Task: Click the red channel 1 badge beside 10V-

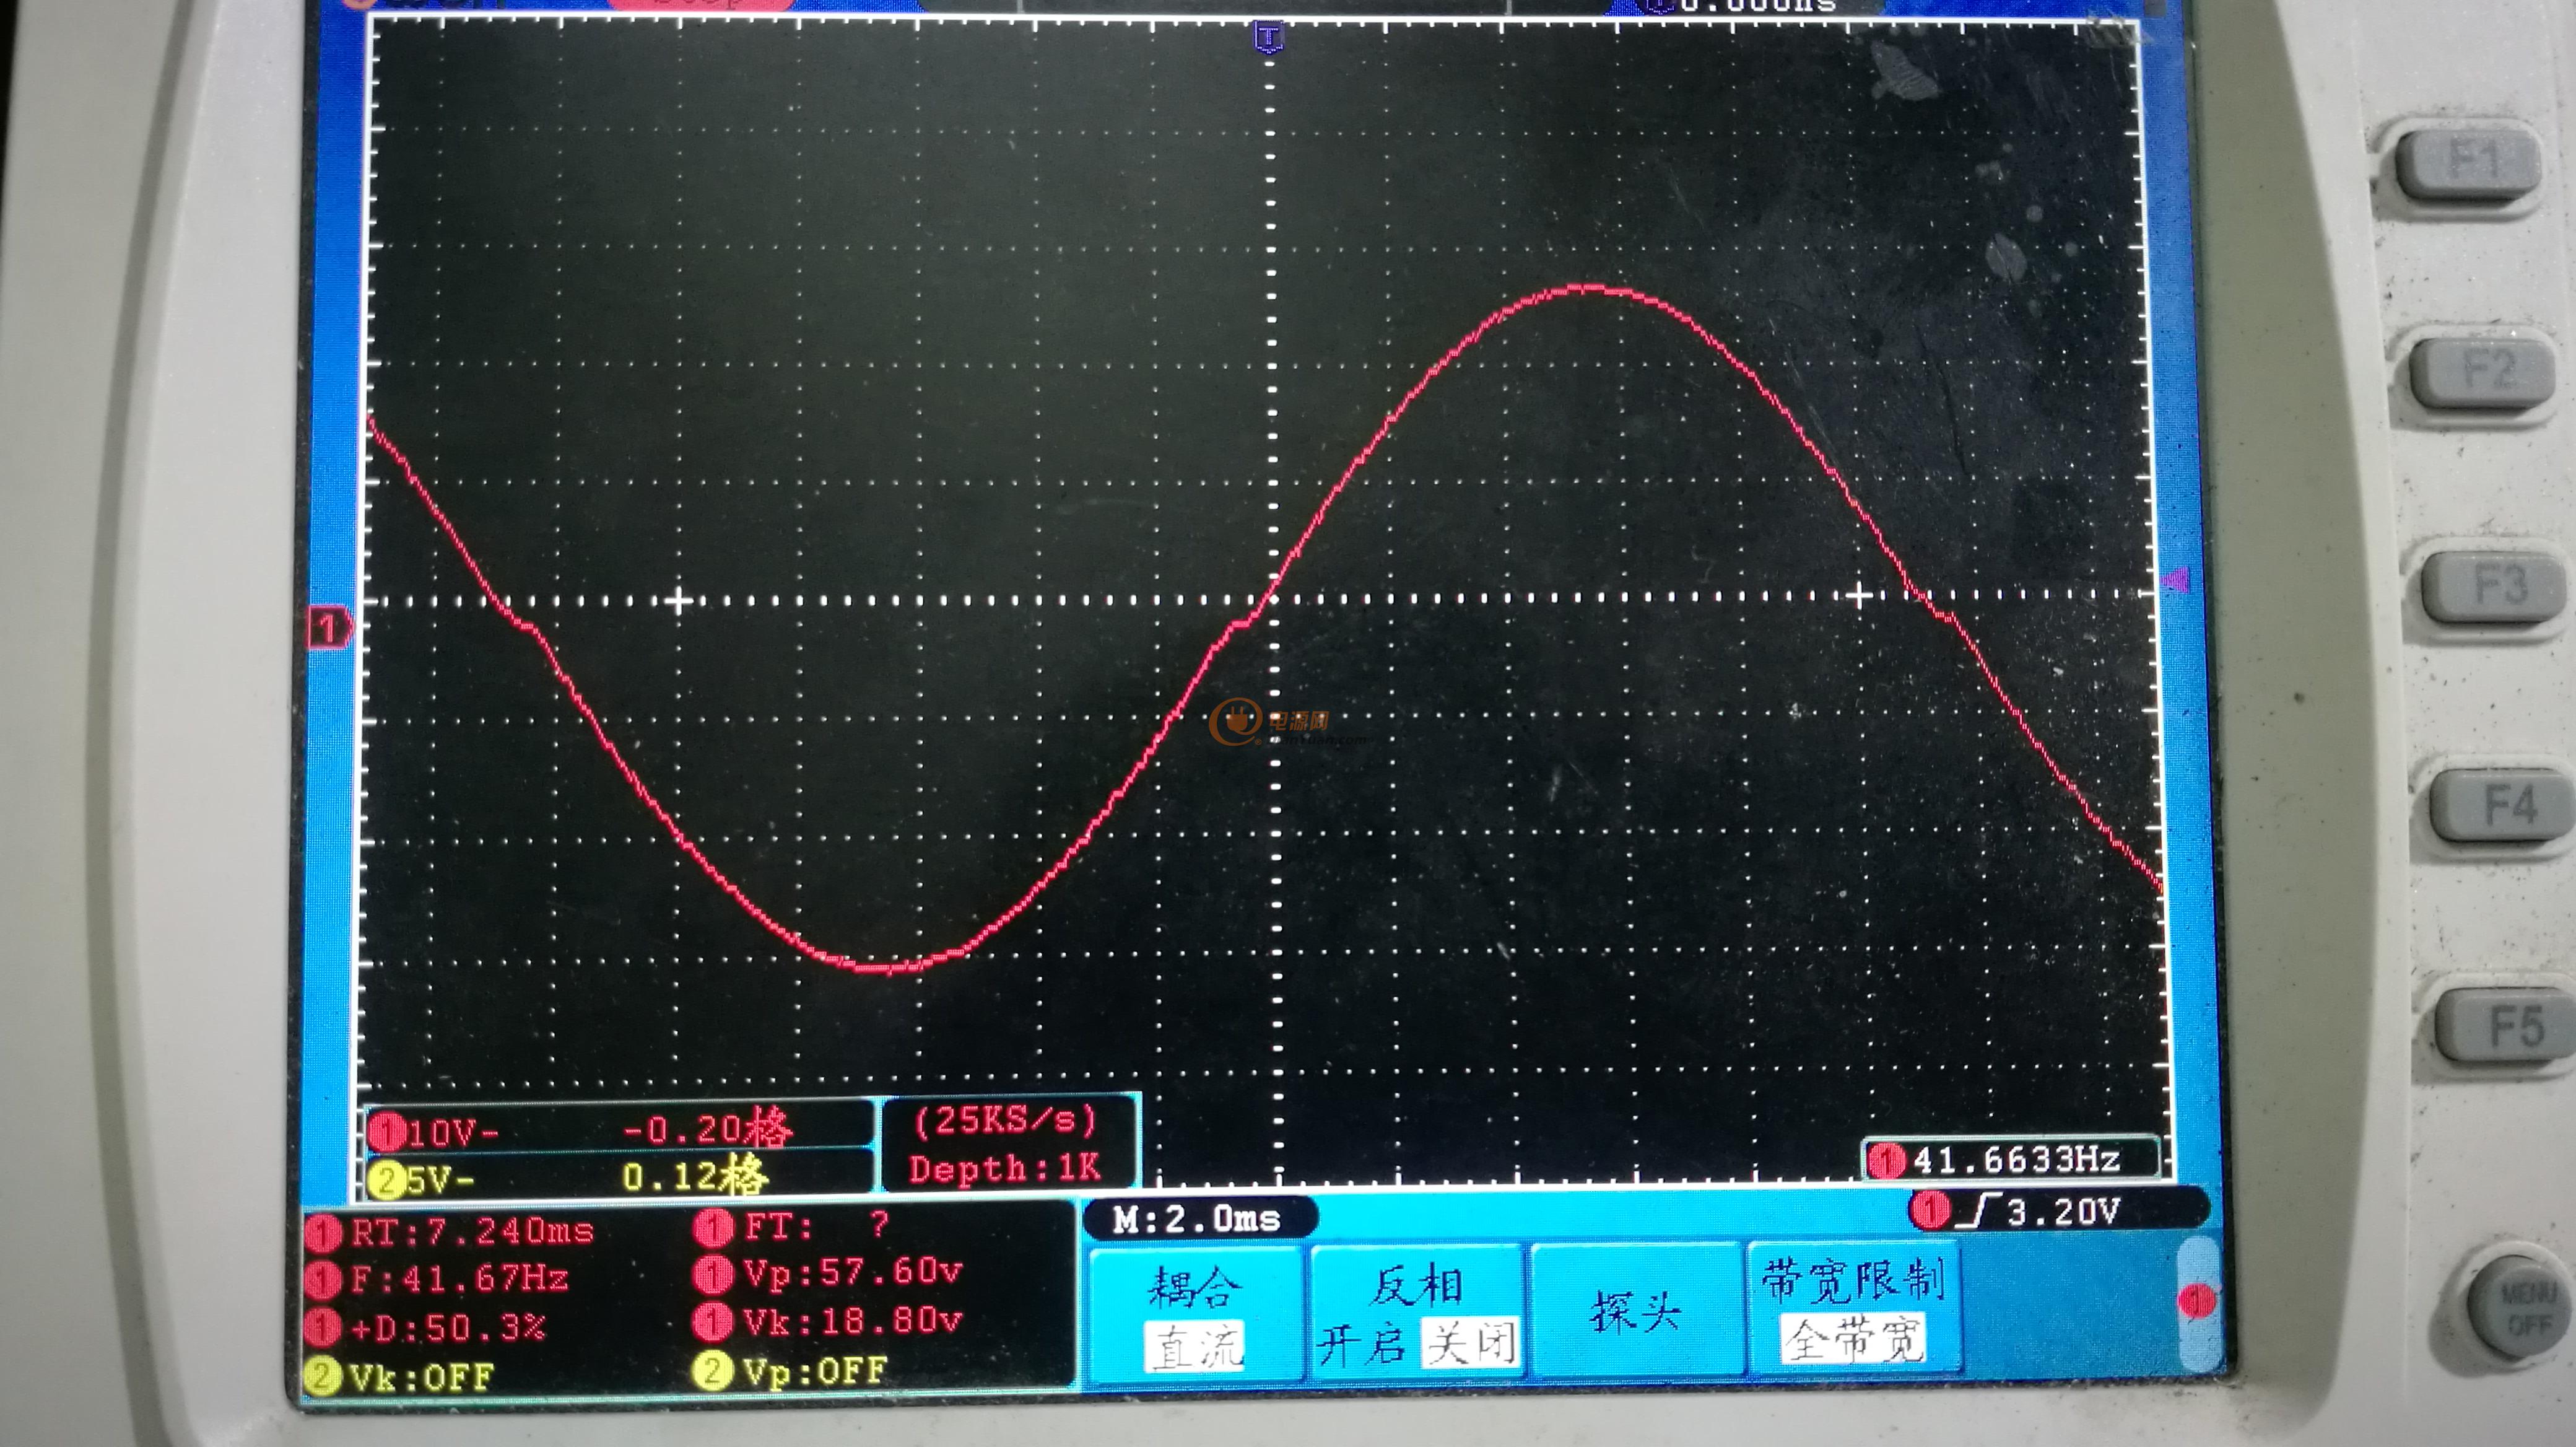Action: point(386,1133)
